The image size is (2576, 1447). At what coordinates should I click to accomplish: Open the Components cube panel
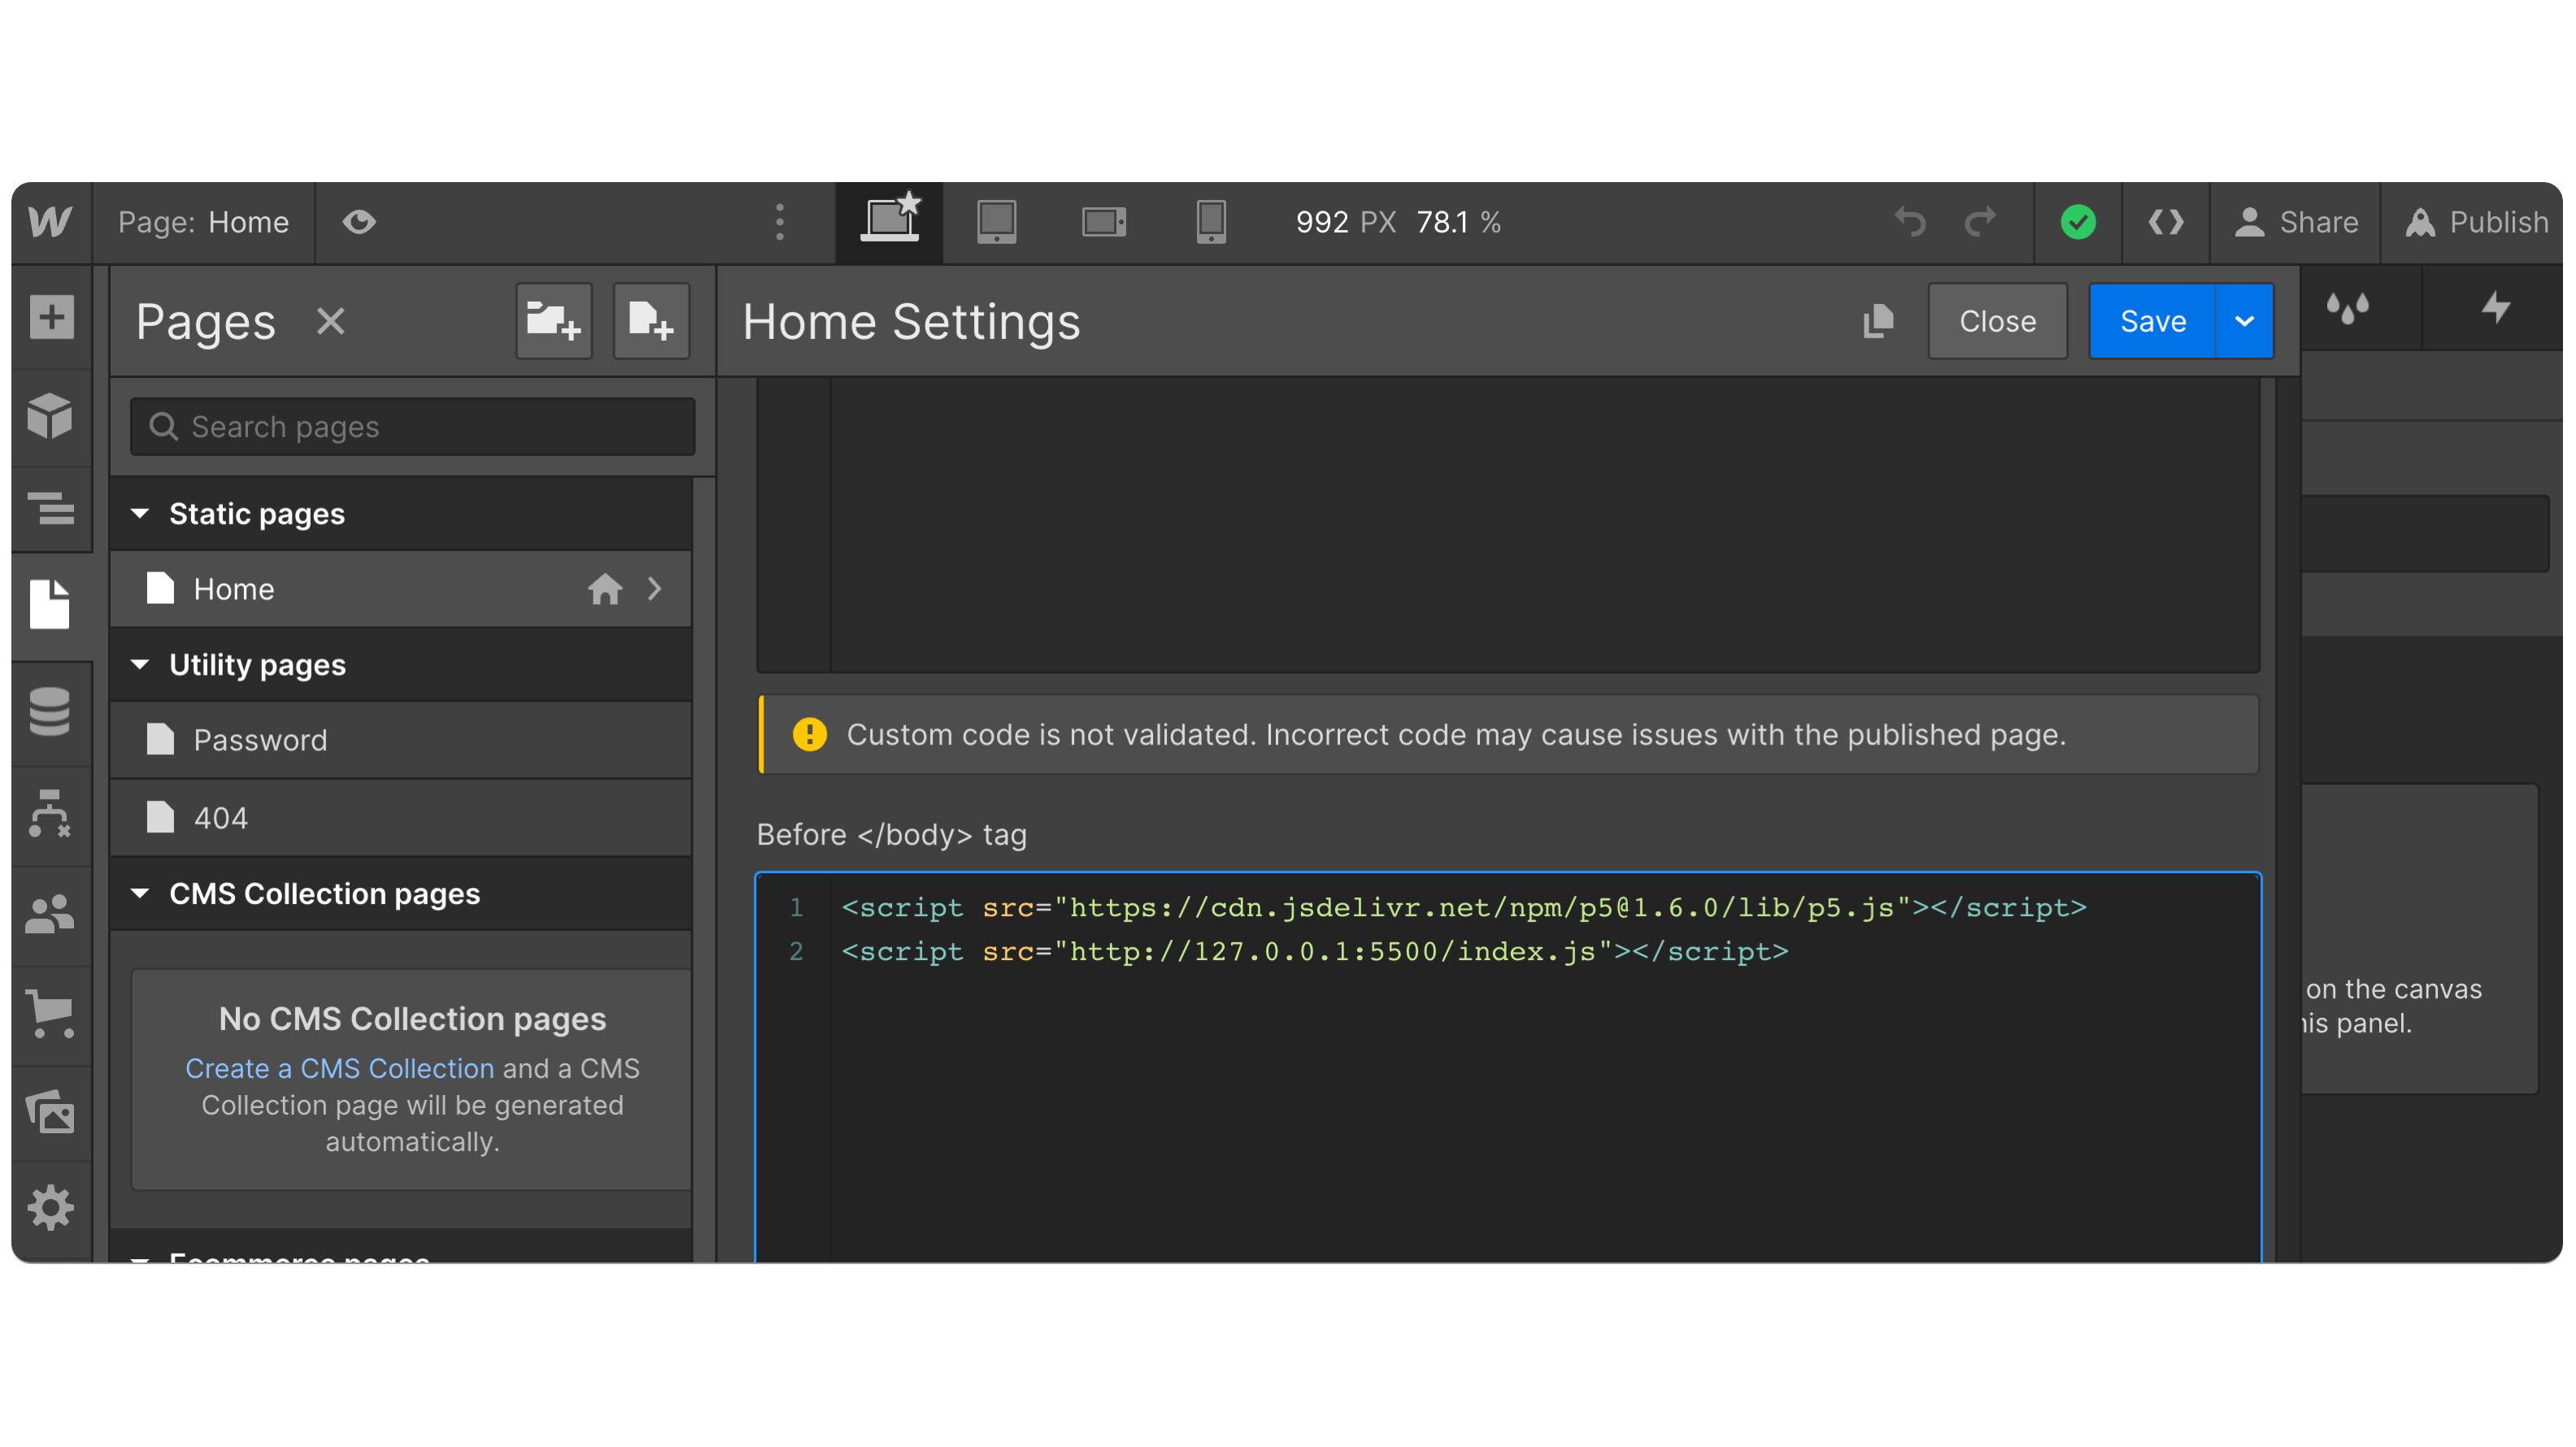tap(50, 415)
